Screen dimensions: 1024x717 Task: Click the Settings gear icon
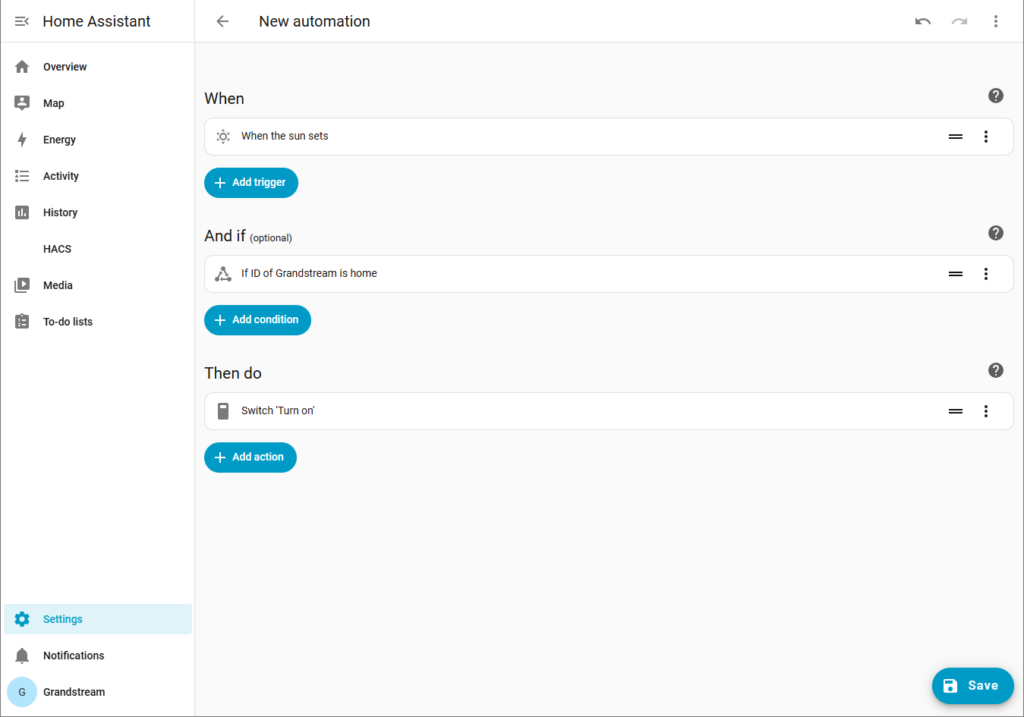tap(22, 619)
